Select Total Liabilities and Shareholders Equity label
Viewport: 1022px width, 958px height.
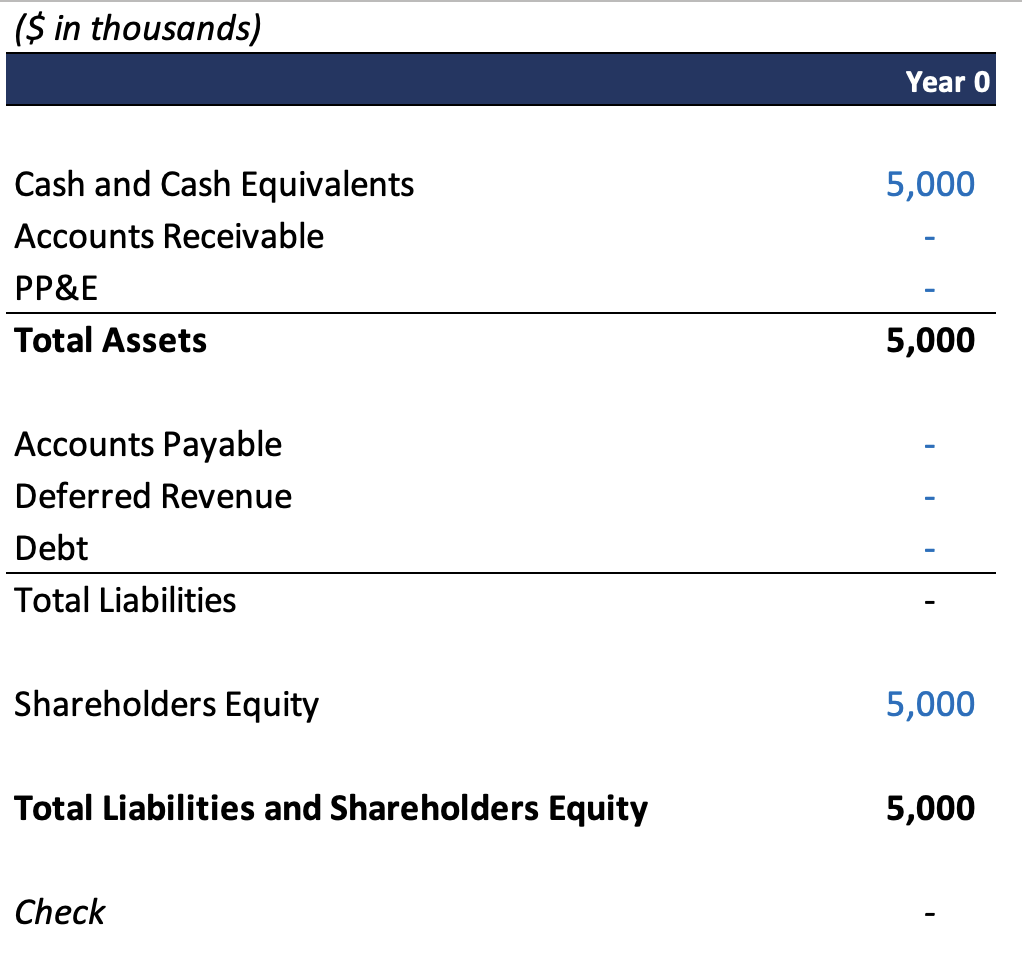pos(331,809)
